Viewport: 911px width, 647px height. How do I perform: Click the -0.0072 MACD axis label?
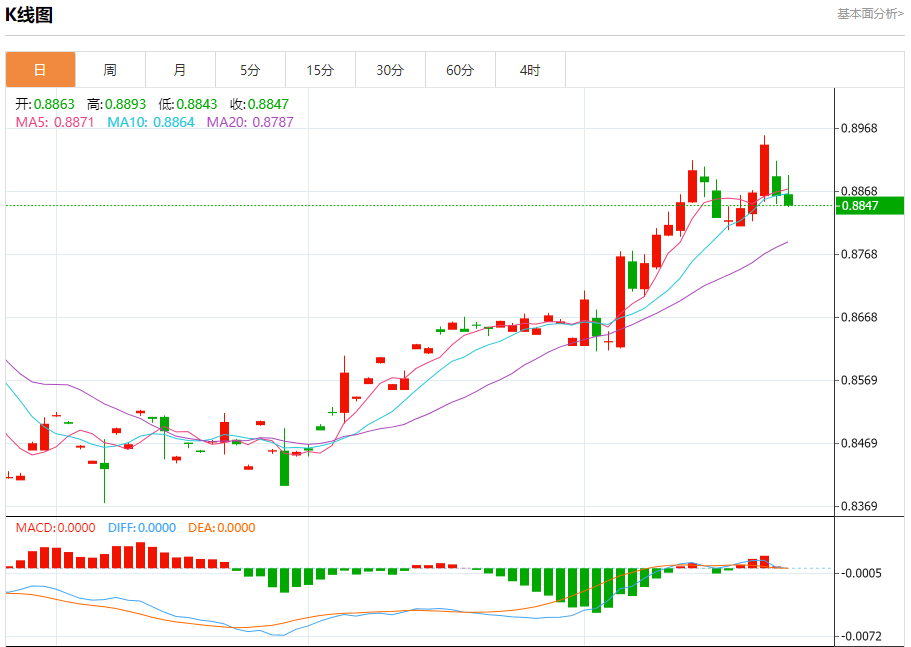tap(861, 636)
